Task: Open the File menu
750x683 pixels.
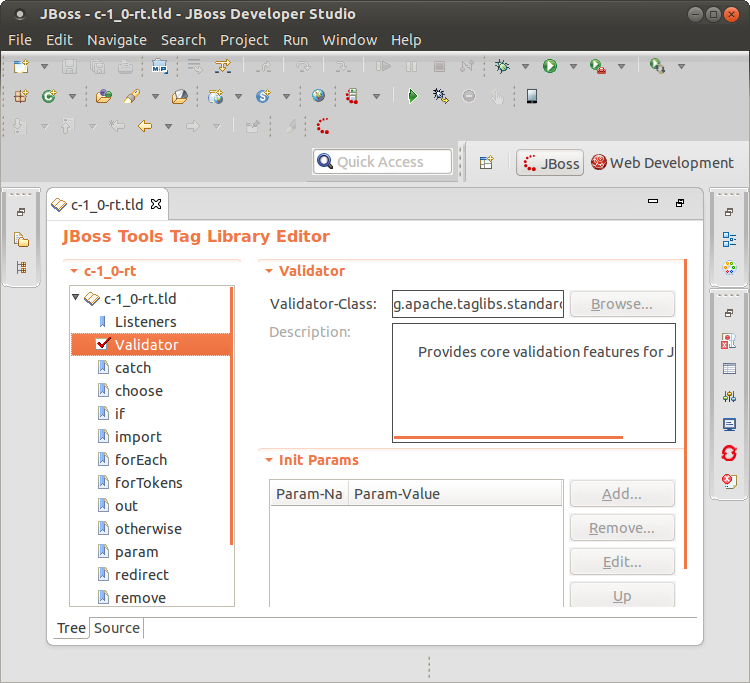Action: [x=20, y=40]
